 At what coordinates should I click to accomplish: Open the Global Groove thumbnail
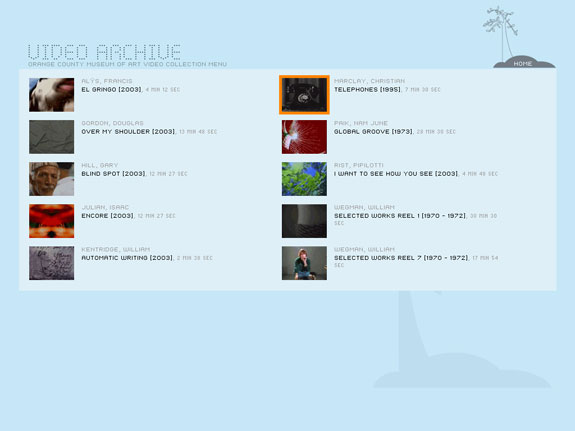(304, 137)
